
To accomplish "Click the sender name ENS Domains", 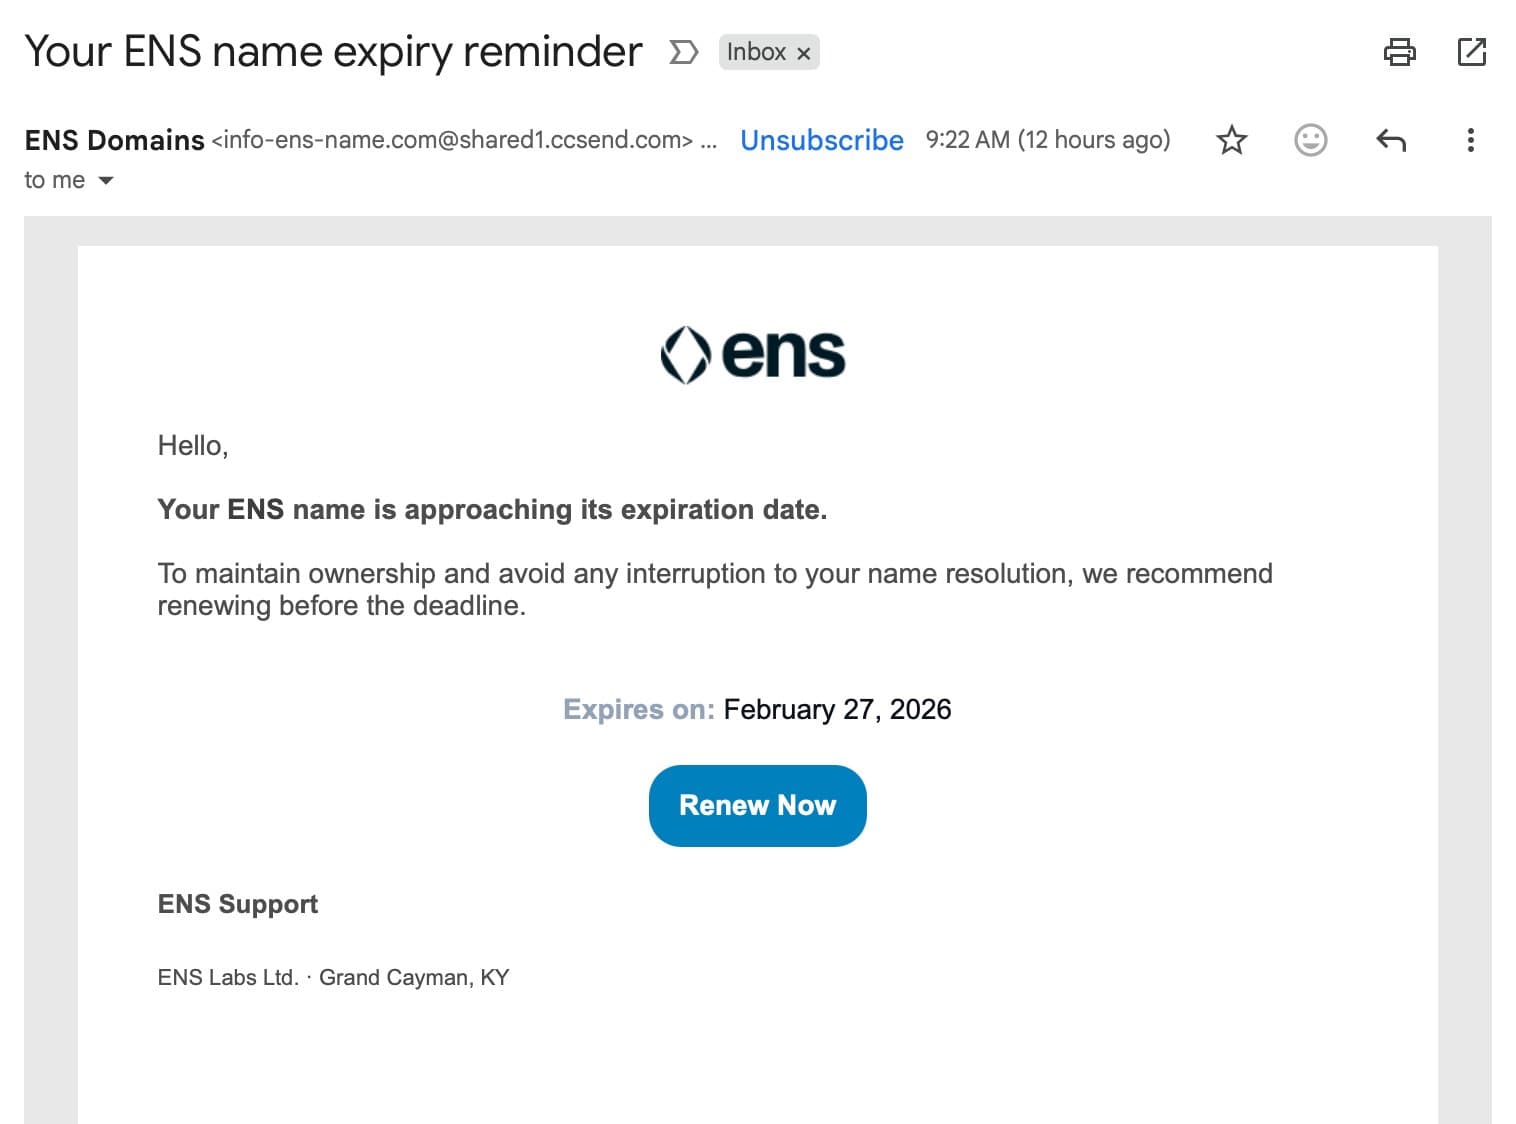I will (x=114, y=140).
